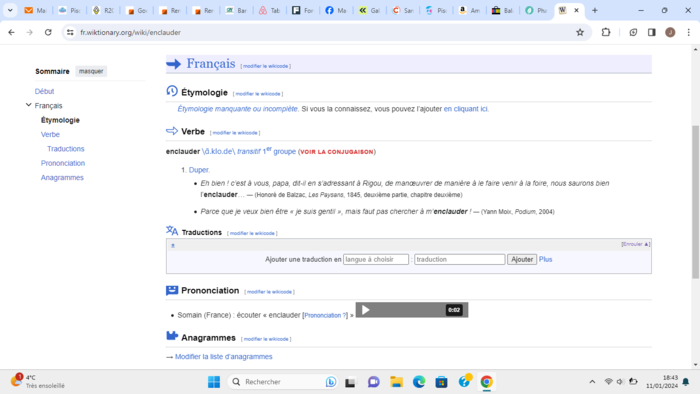Open Chrome profile avatar

point(670,32)
